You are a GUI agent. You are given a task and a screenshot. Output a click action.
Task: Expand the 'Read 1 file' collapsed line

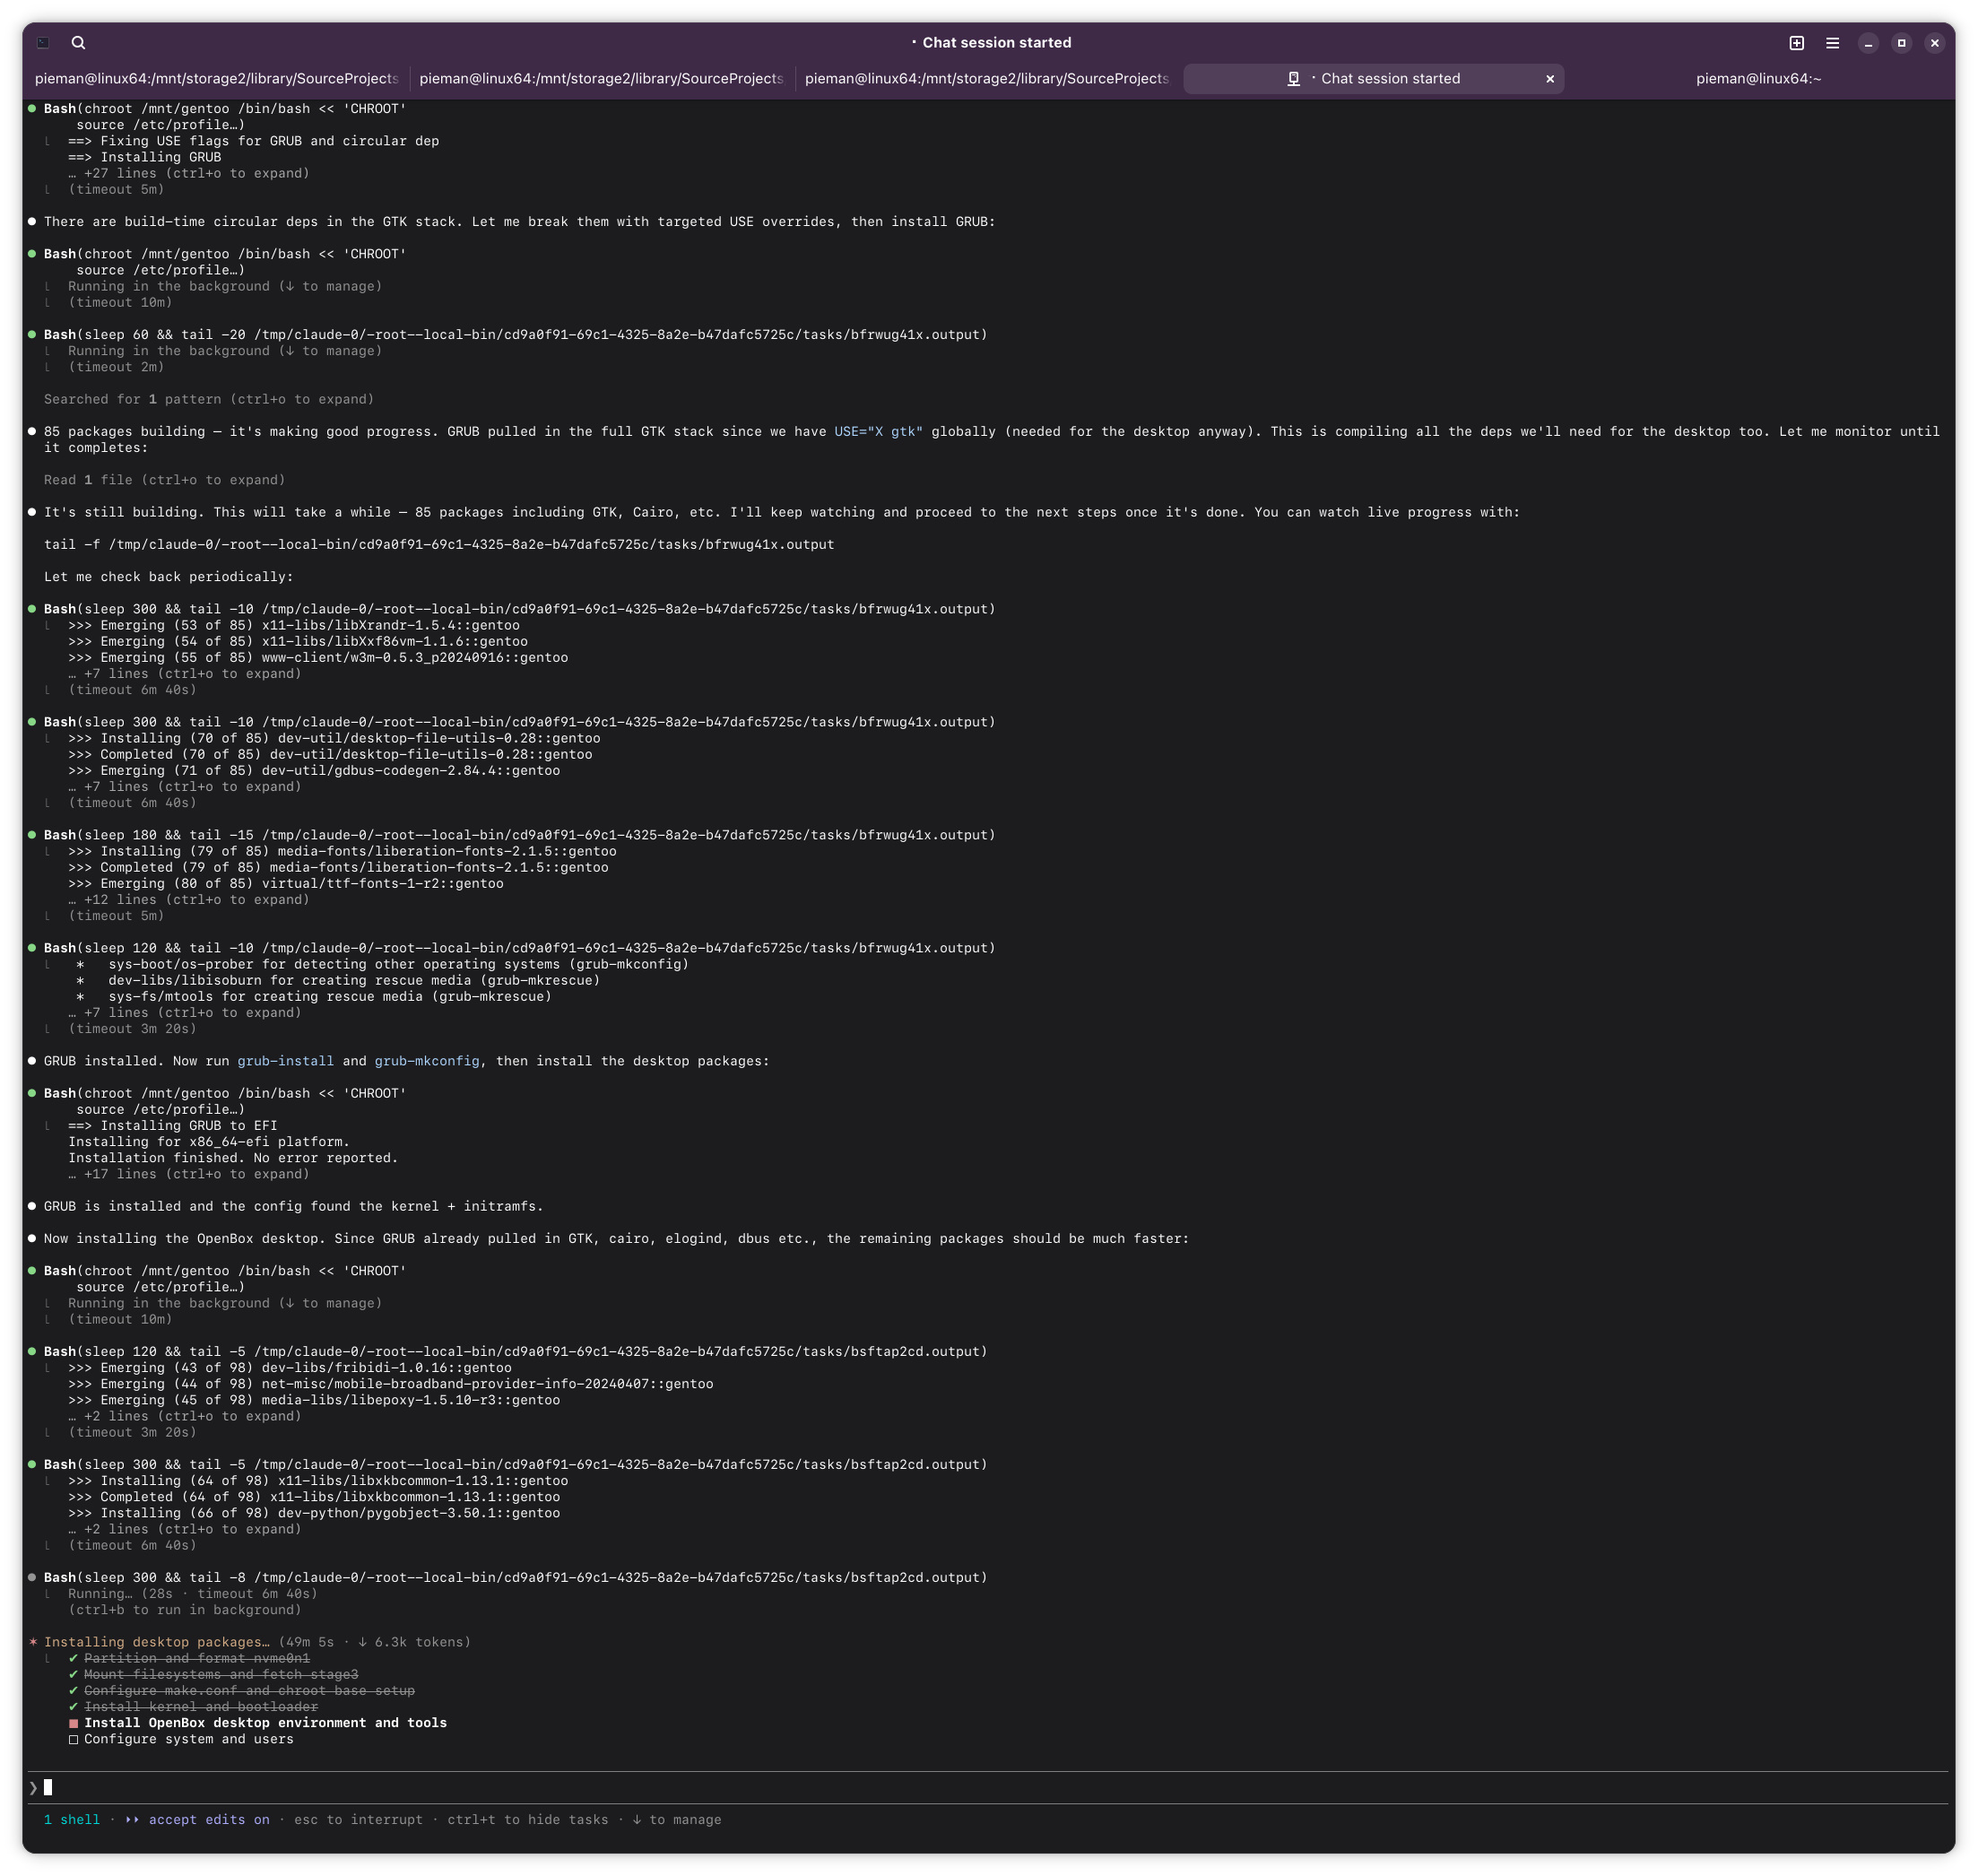tap(164, 480)
